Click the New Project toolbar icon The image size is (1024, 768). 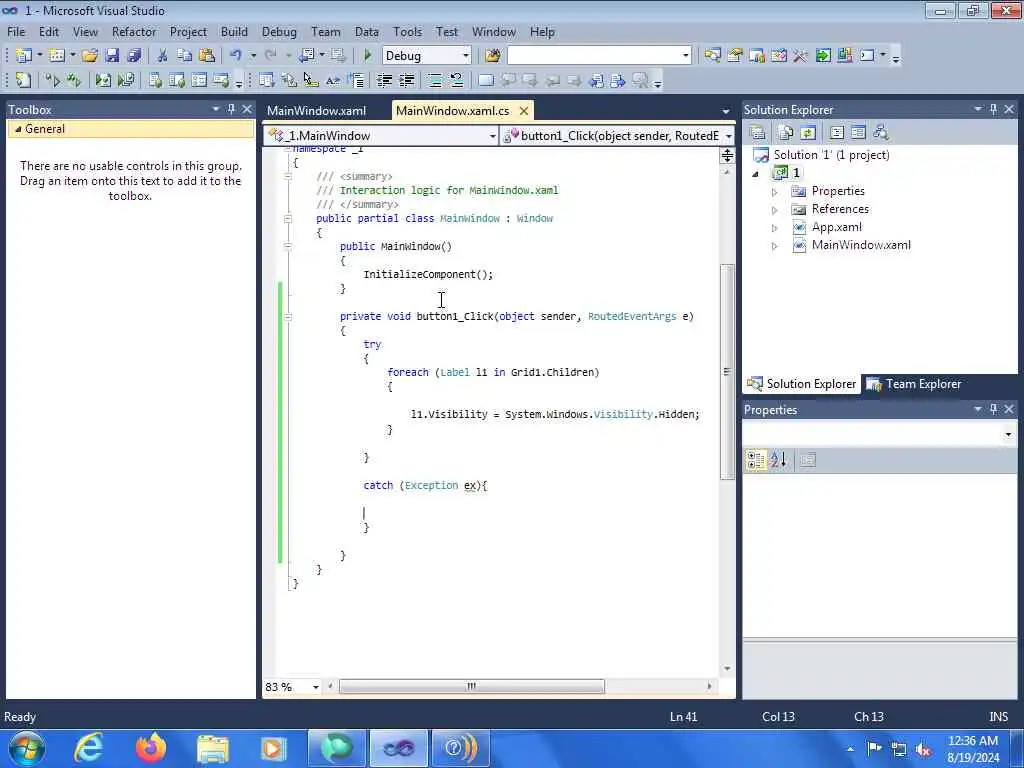[24, 56]
